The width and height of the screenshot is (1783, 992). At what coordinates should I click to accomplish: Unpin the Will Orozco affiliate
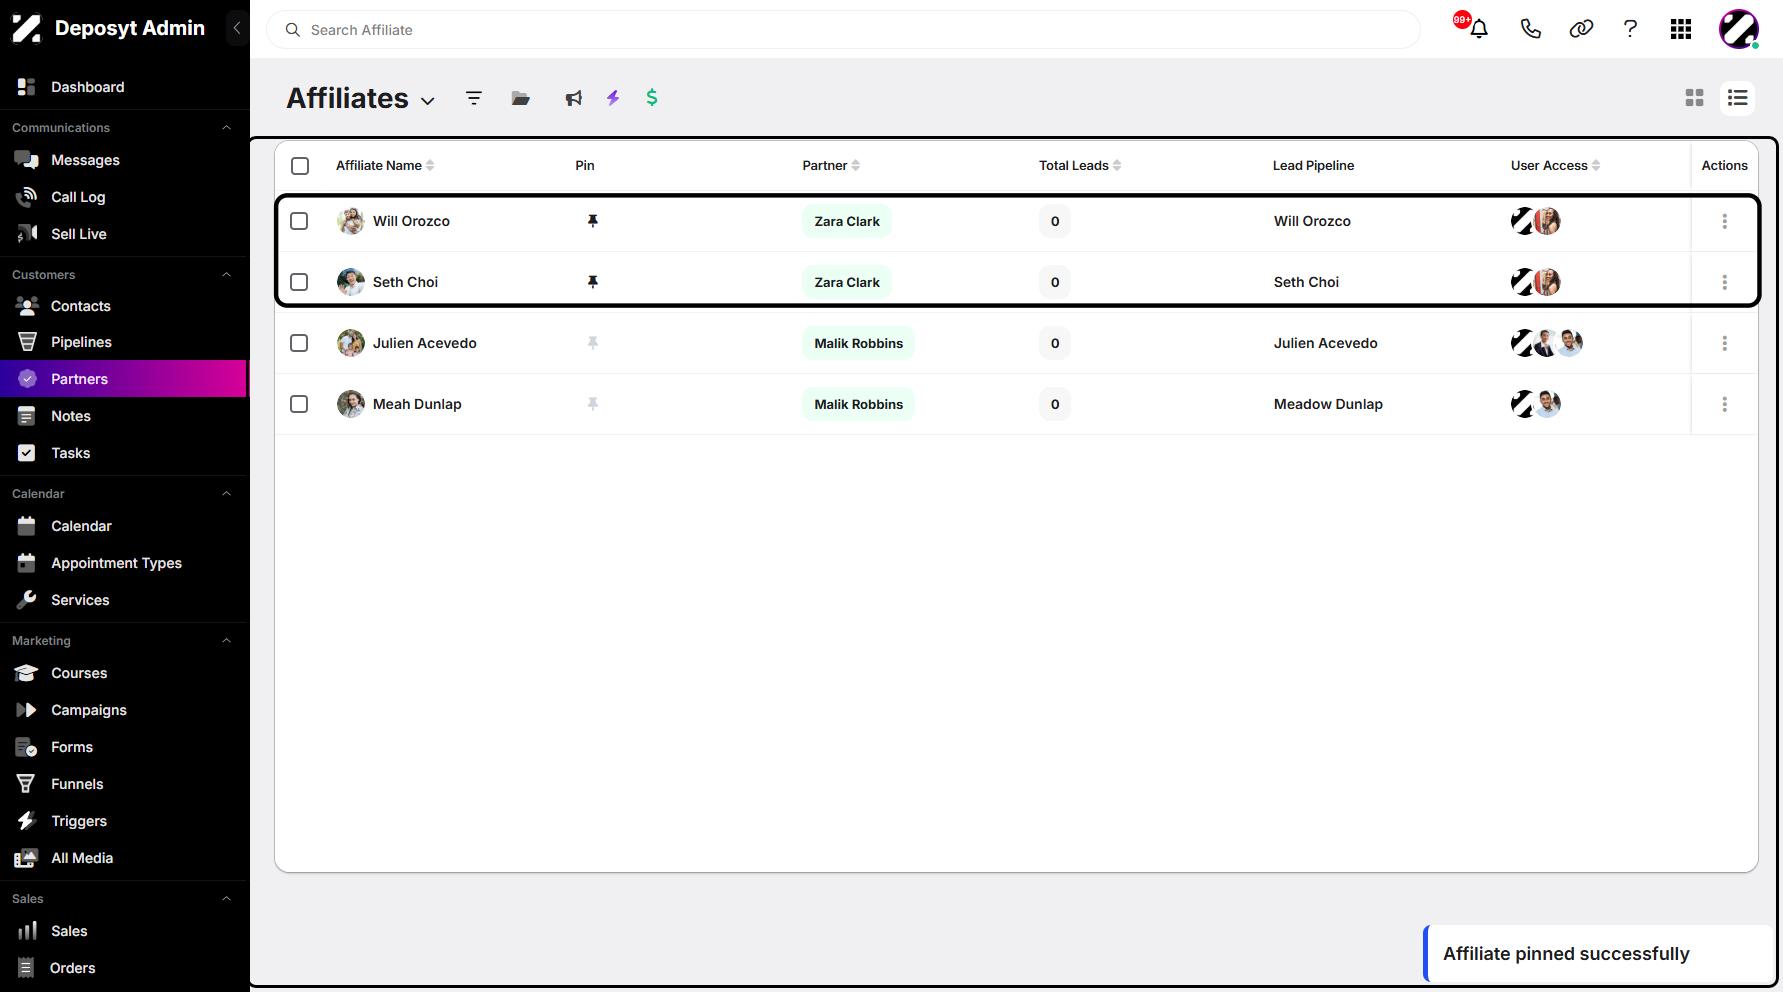[x=593, y=221]
